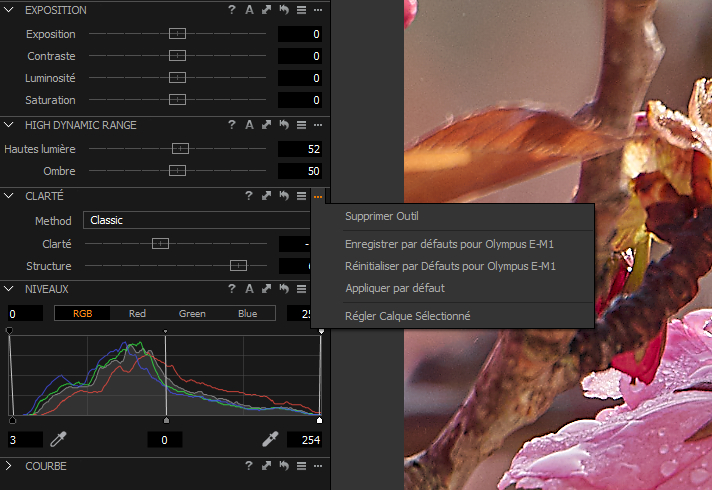Screen dimensions: 712x490
Task: Collapse the Clarté panel
Action: 9,196
